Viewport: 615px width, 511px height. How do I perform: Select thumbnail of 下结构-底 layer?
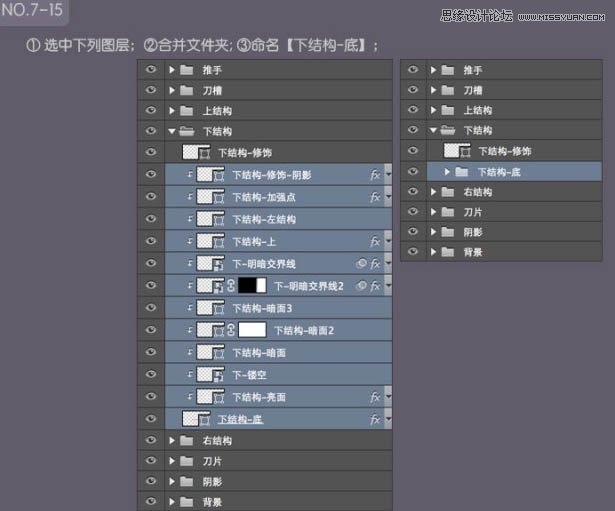click(197, 419)
